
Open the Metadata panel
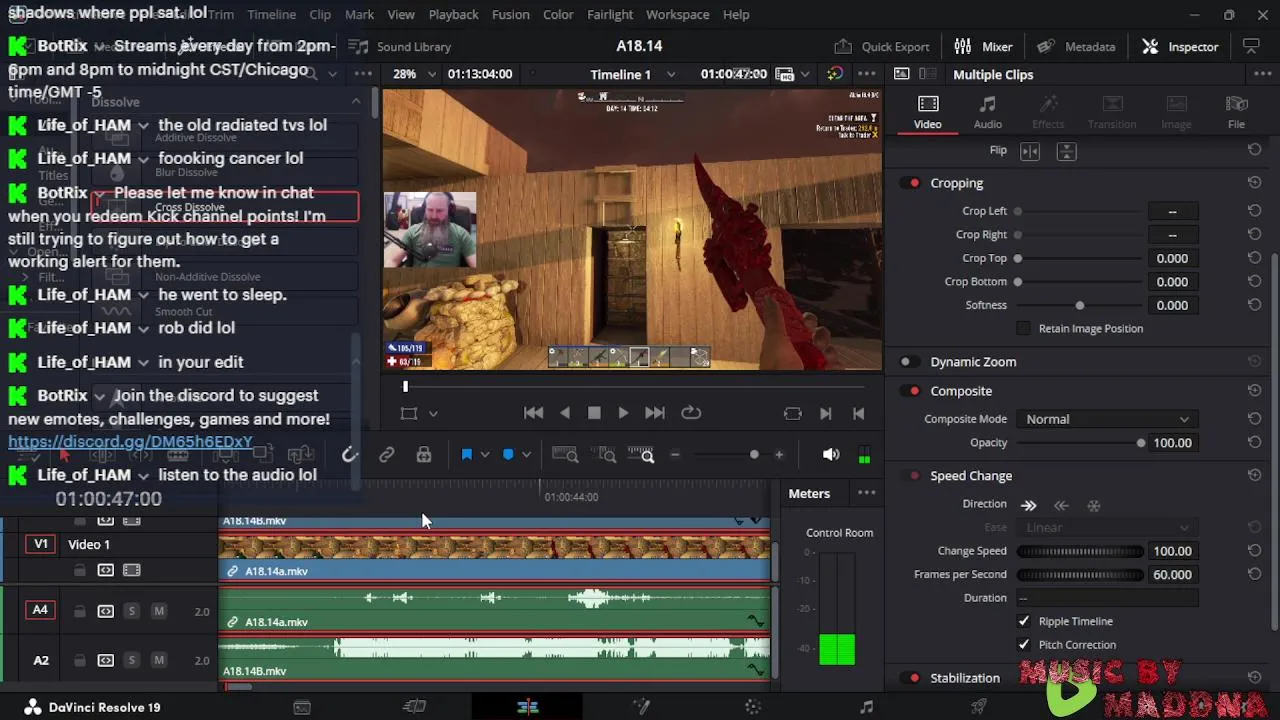(x=1076, y=47)
